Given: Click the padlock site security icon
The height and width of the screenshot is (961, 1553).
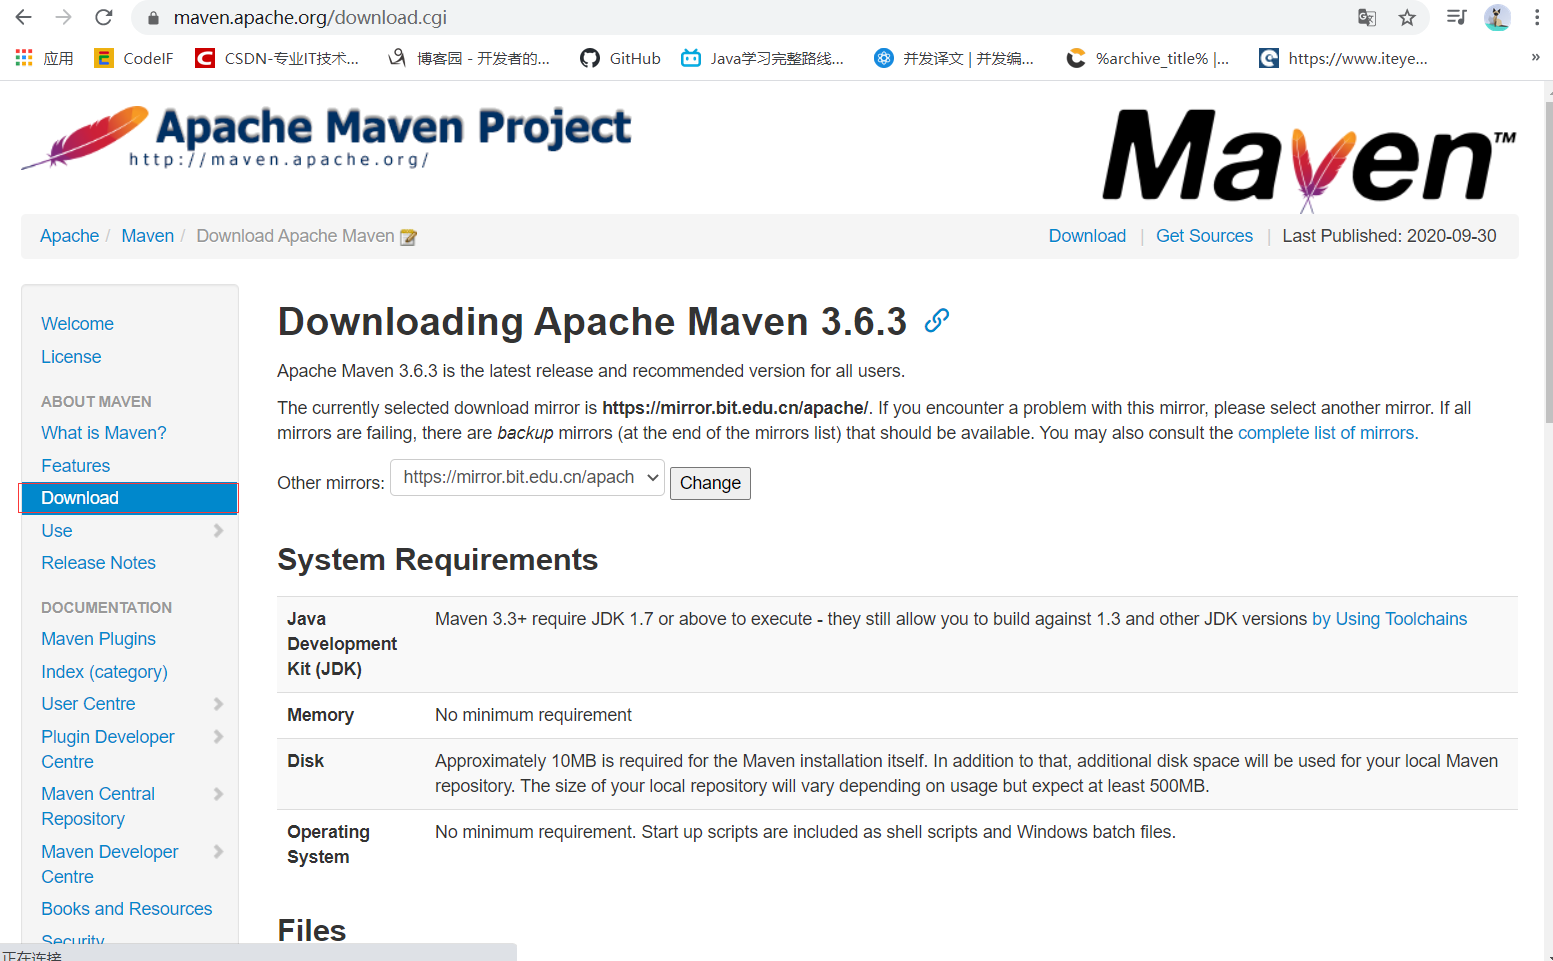Looking at the screenshot, I should pos(153,18).
